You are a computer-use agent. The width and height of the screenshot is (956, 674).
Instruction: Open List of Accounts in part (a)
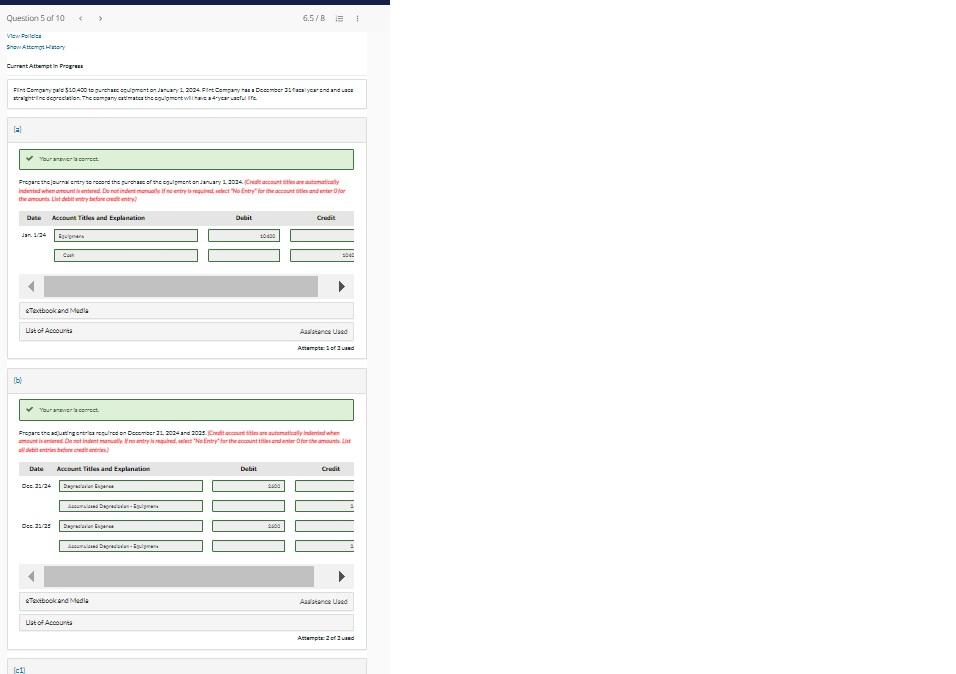pos(48,330)
